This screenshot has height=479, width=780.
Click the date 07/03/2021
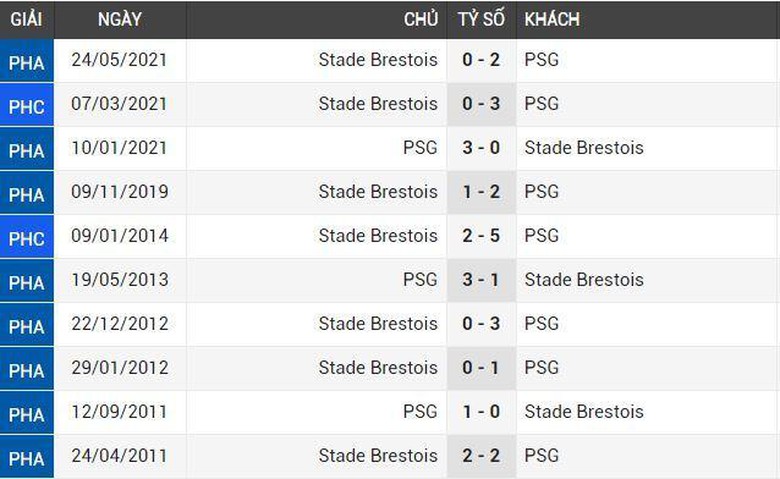pos(120,104)
